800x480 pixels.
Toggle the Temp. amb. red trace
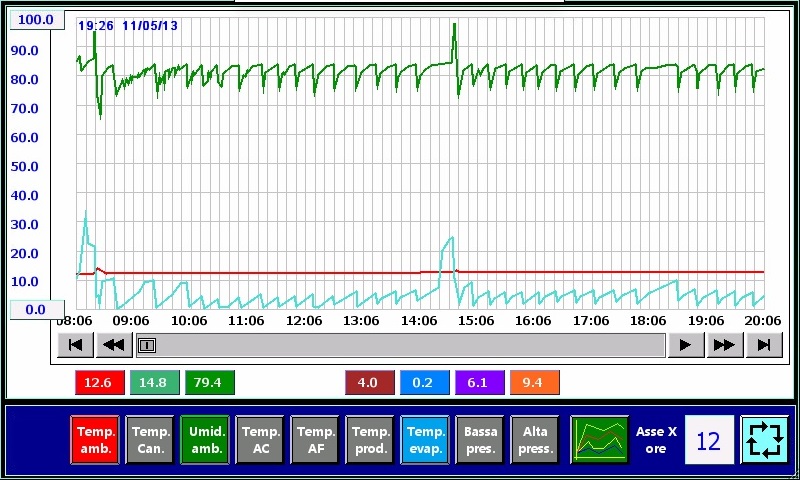[95, 441]
